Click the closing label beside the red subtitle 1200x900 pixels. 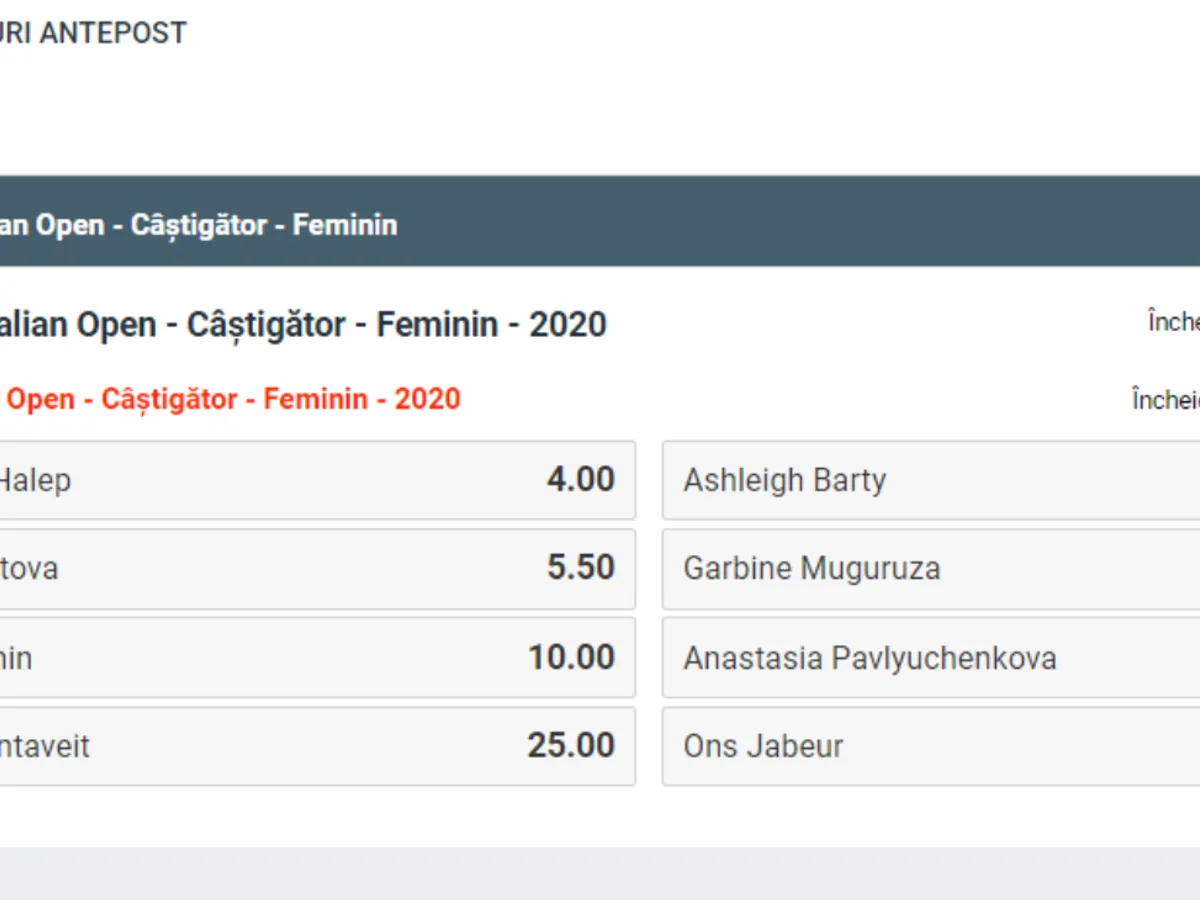click(1166, 400)
